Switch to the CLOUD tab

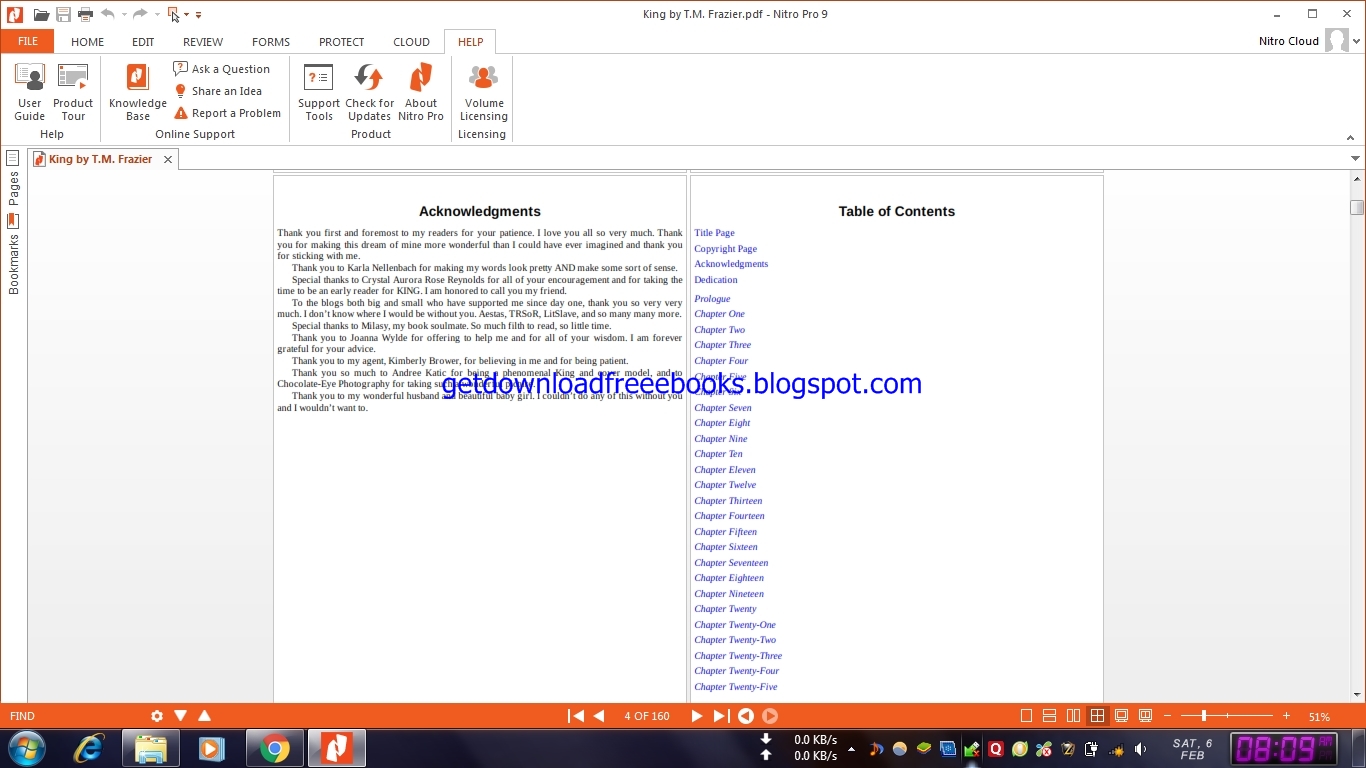coord(411,42)
